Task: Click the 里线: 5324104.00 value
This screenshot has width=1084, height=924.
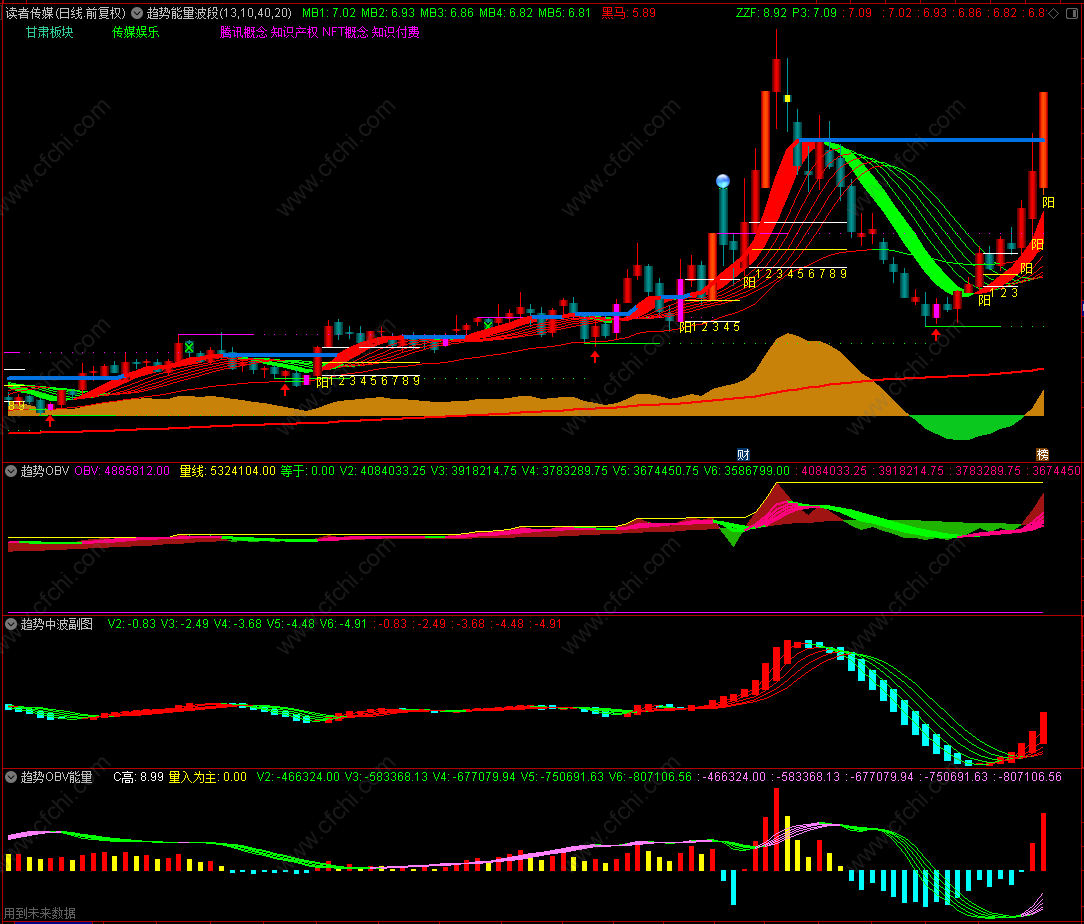Action: (x=227, y=471)
